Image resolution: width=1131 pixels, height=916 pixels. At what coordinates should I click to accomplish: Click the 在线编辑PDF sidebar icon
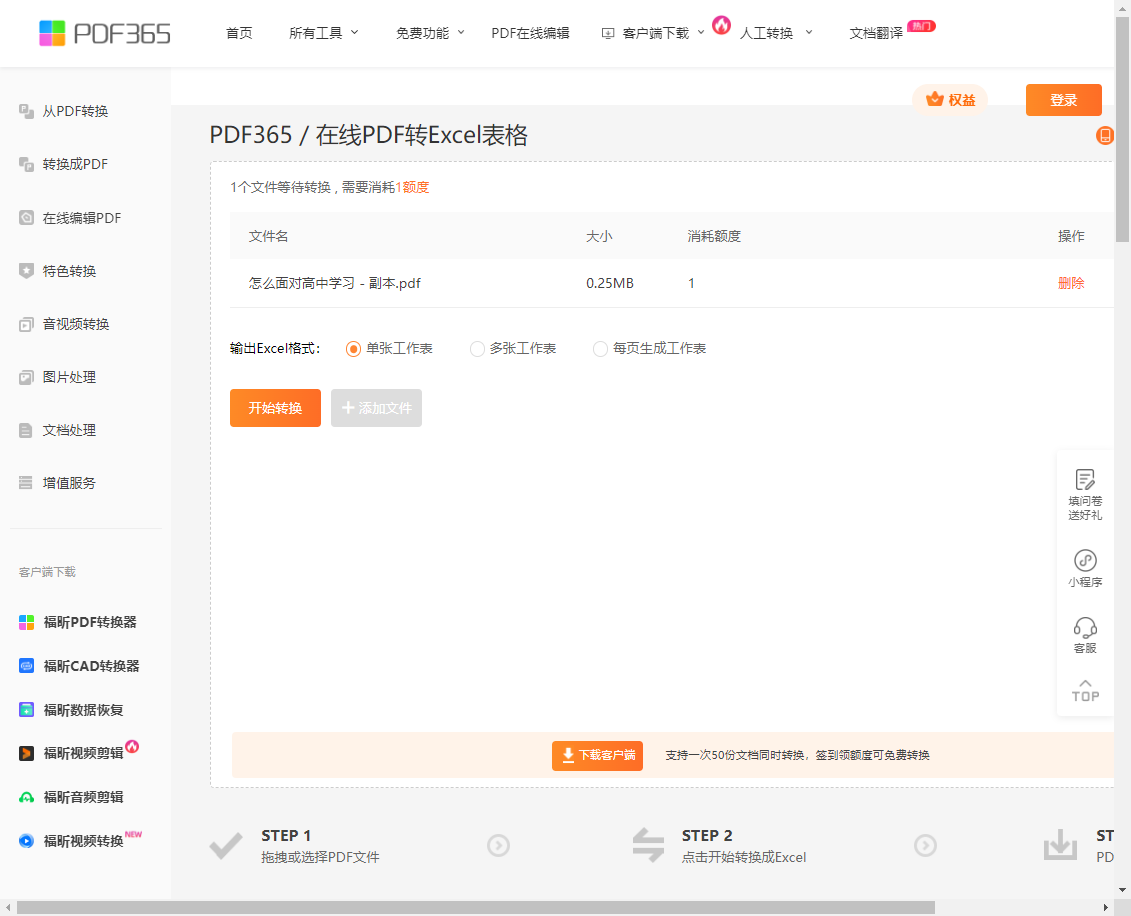27,218
